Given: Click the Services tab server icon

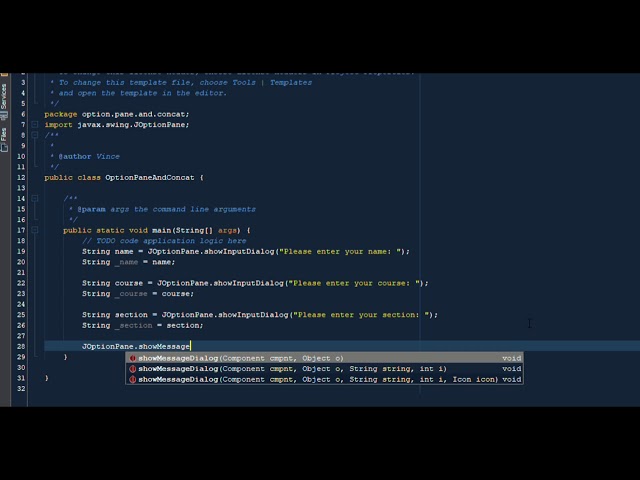Looking at the screenshot, I should [x=4, y=116].
